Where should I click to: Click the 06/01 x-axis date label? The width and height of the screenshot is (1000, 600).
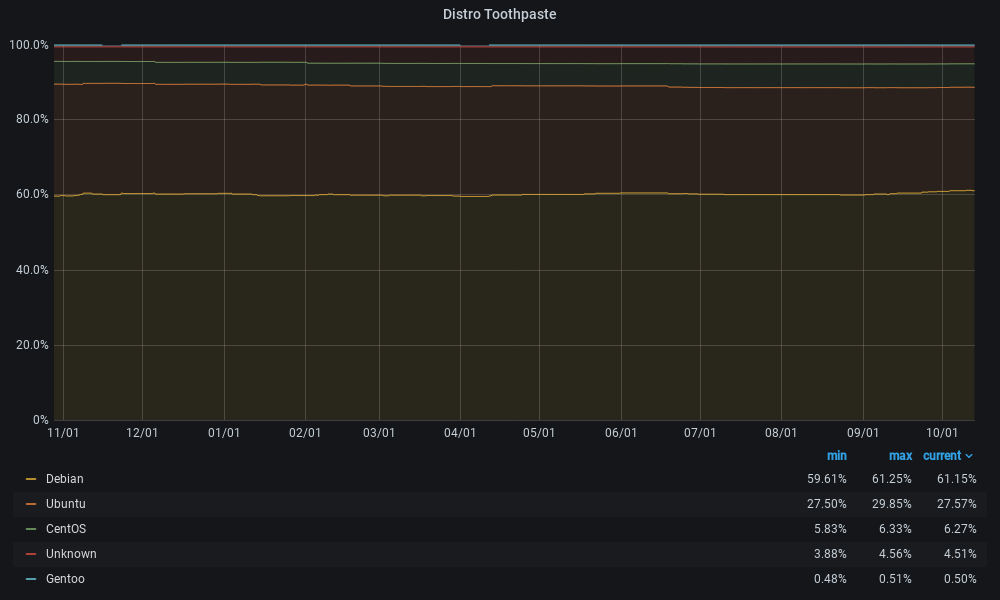pos(621,433)
